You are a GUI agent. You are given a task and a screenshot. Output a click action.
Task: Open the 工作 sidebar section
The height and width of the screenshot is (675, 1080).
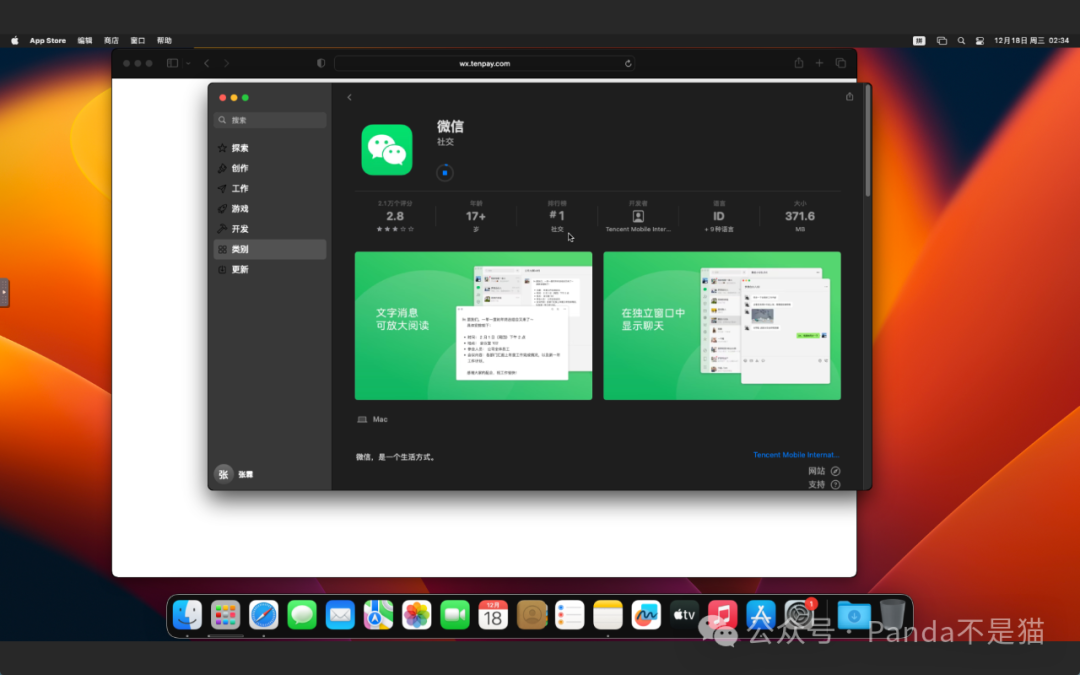(x=270, y=188)
